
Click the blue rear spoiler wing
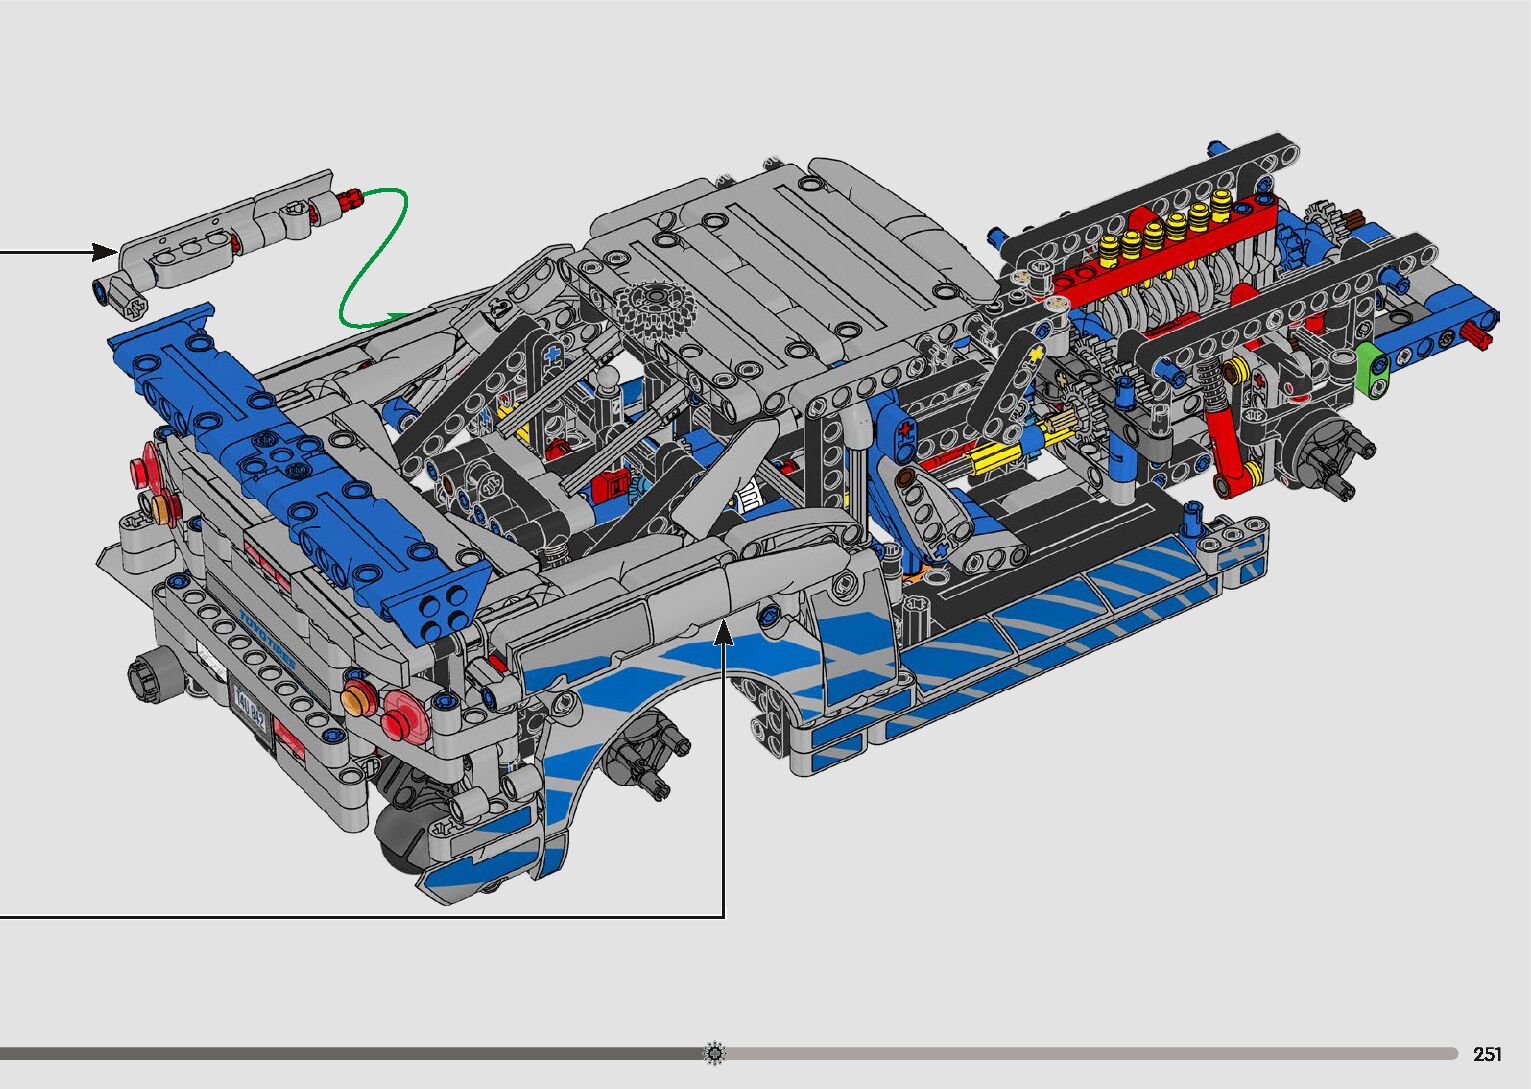[x=300, y=470]
